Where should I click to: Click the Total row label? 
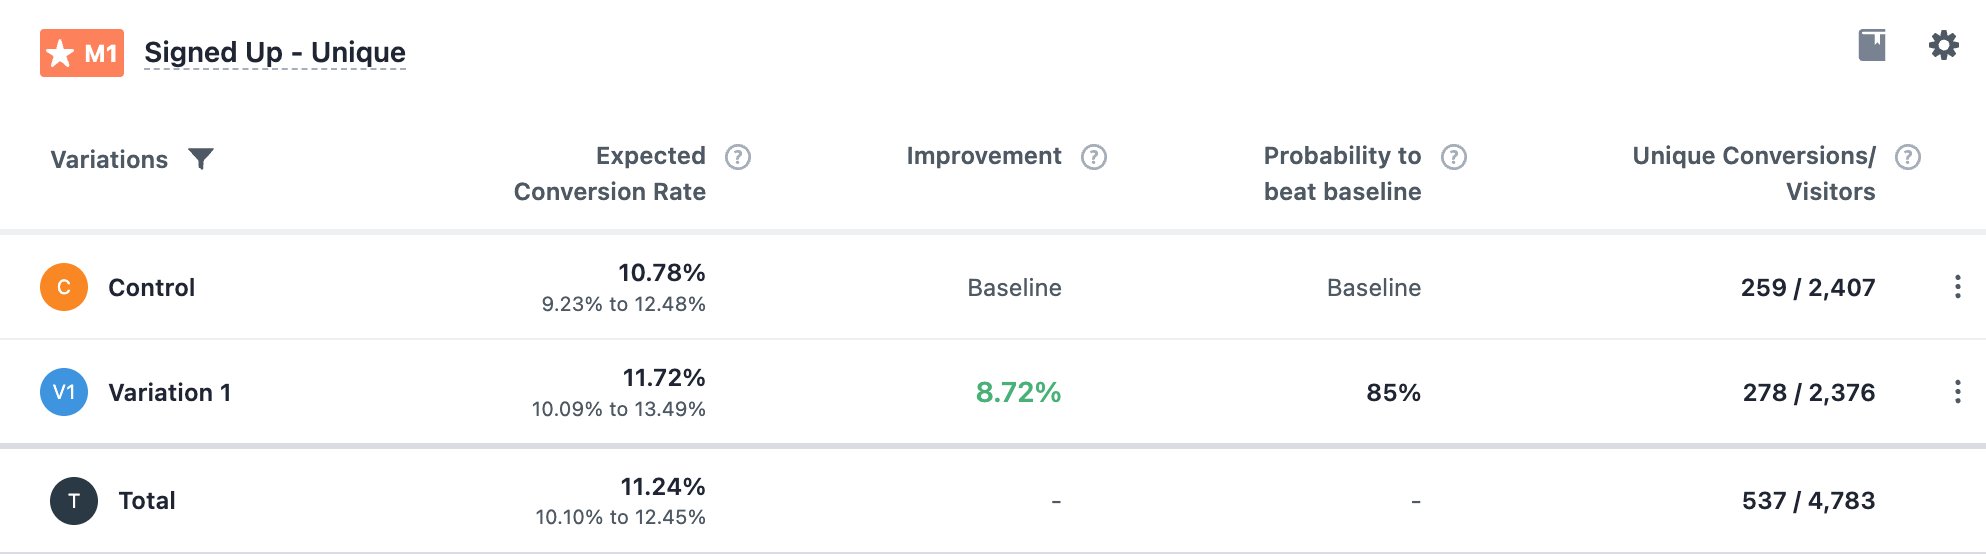[147, 501]
